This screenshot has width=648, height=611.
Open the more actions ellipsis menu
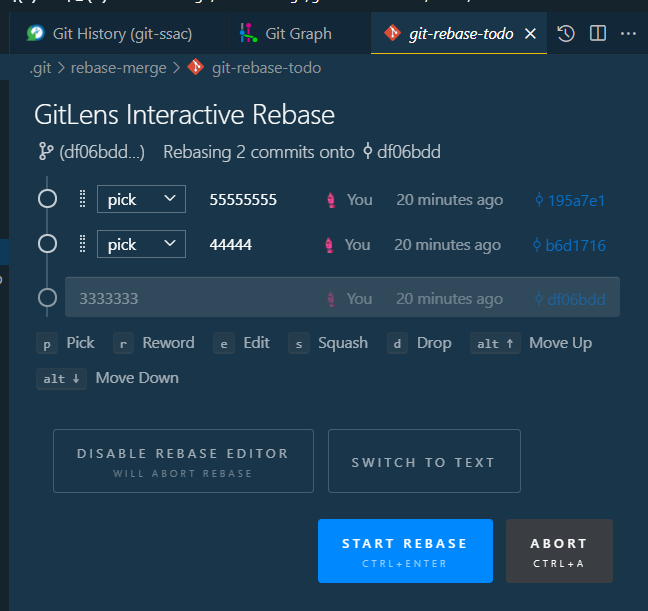pos(628,33)
